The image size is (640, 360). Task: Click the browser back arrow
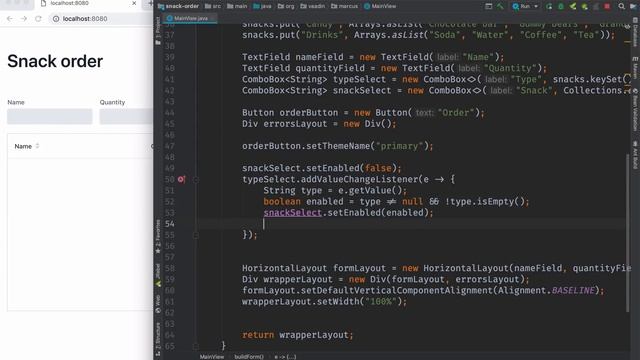tap(10, 19)
